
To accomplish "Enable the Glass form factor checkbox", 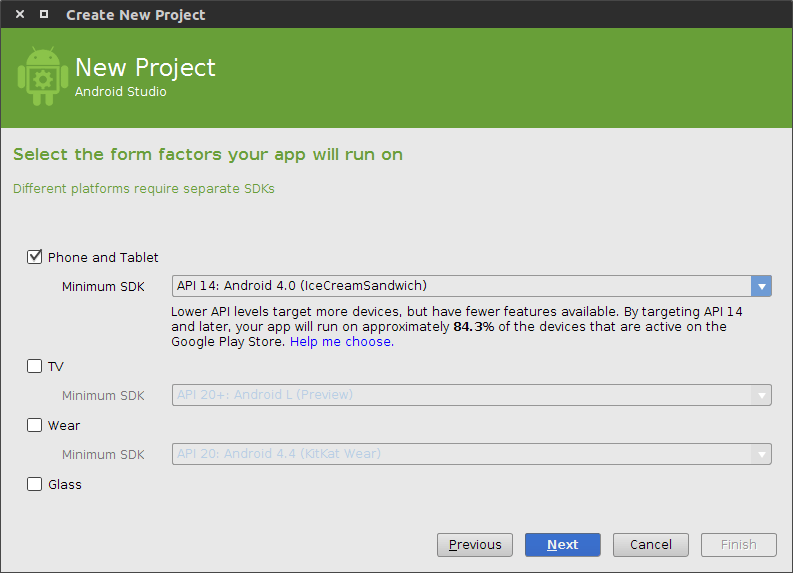I will (34, 484).
